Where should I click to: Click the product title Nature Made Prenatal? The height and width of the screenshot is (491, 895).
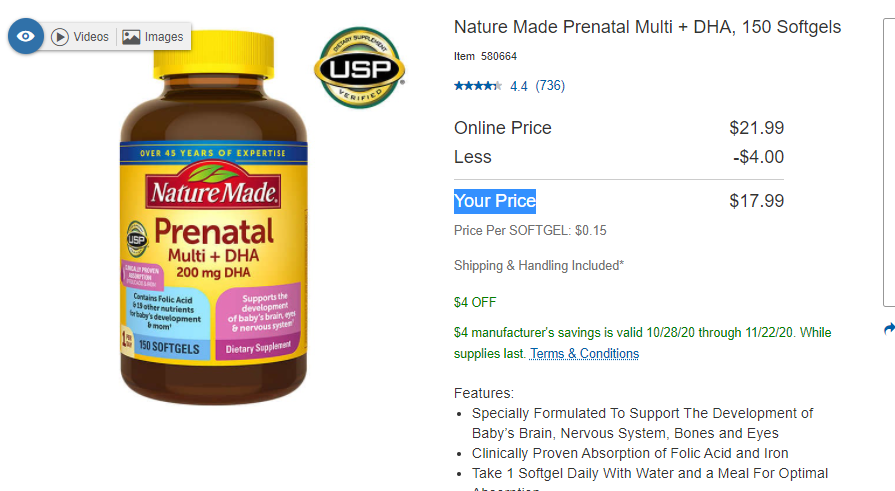[647, 27]
